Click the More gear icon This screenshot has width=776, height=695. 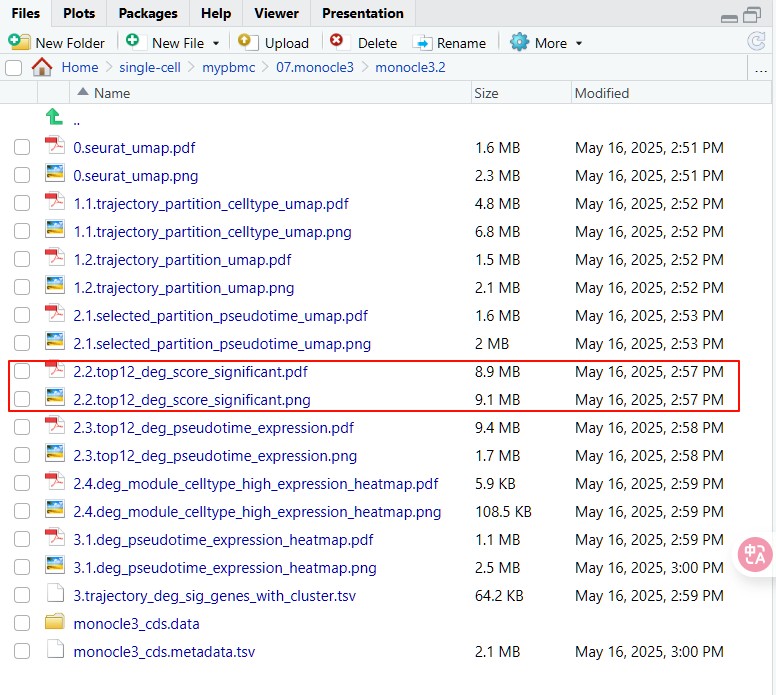(x=519, y=42)
